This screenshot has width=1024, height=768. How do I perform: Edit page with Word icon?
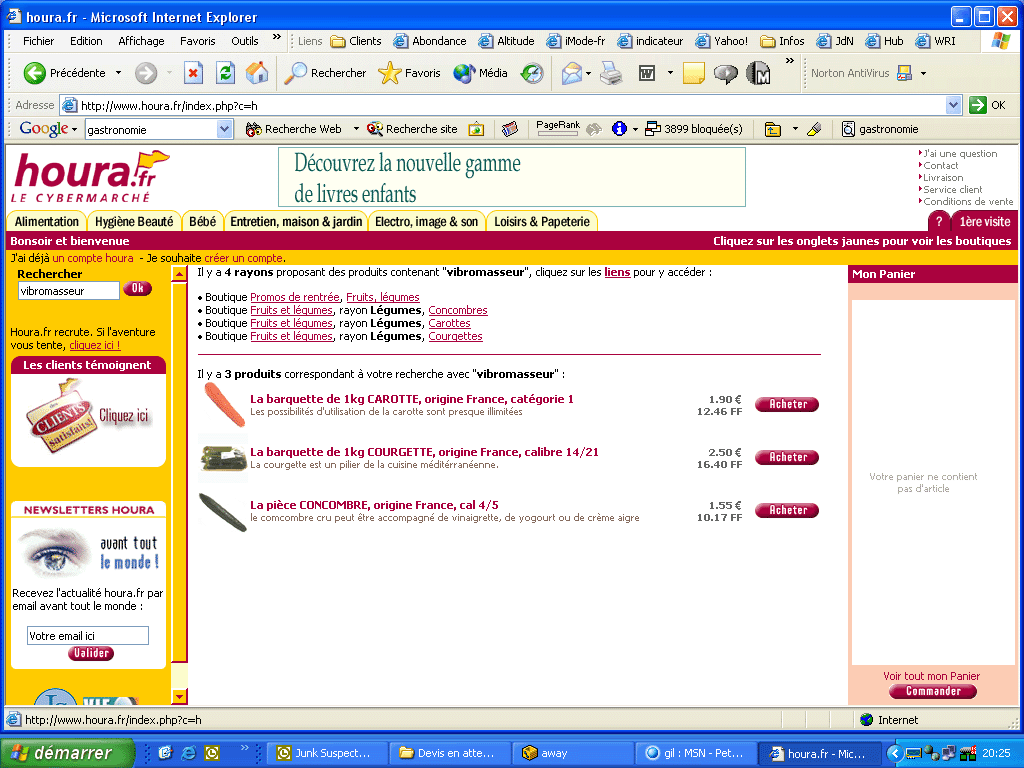647,73
